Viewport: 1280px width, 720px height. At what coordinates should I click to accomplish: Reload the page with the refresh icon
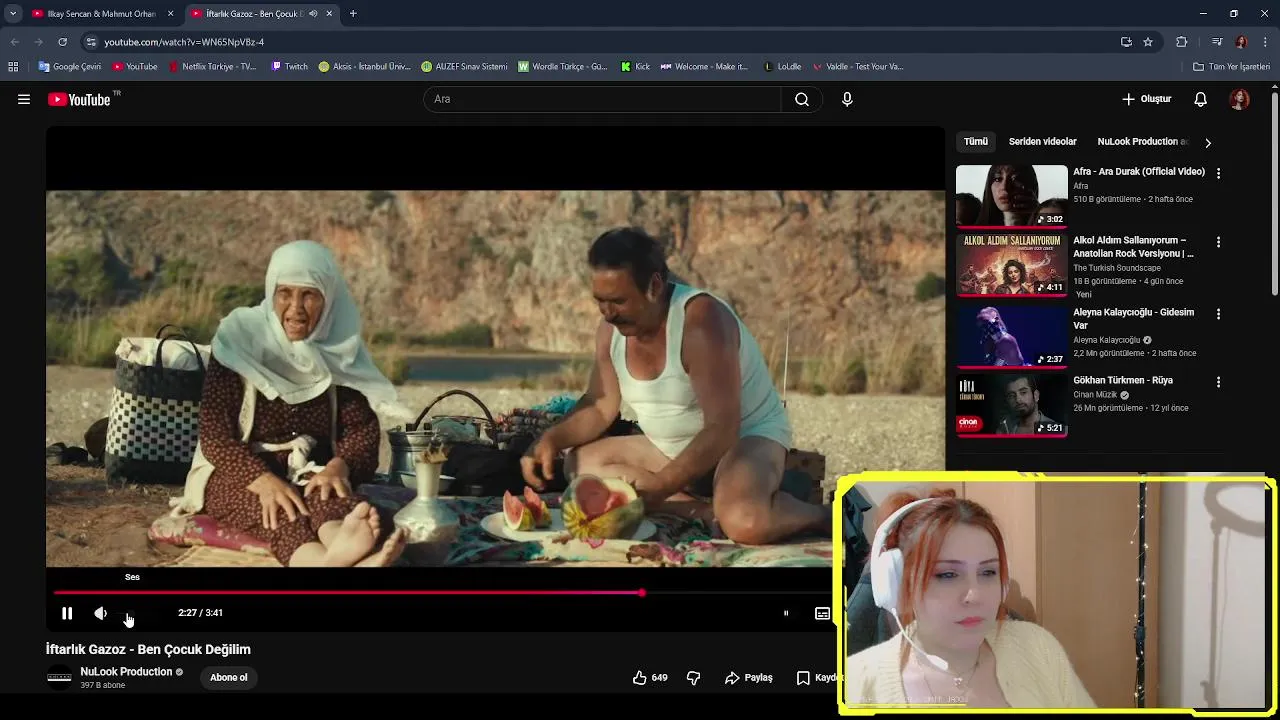[x=62, y=42]
